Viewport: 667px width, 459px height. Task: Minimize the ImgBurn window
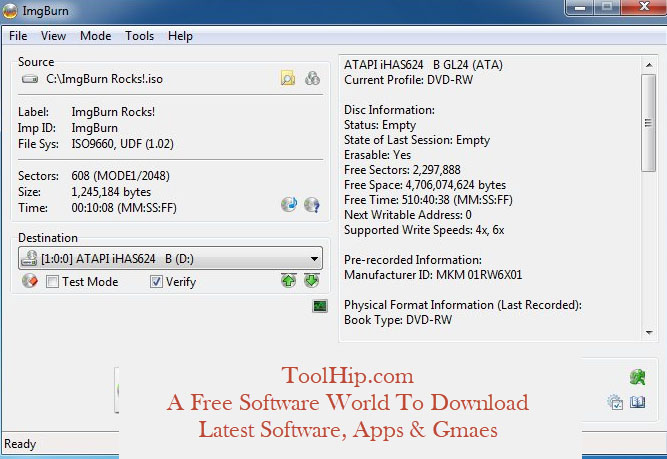(x=579, y=7)
